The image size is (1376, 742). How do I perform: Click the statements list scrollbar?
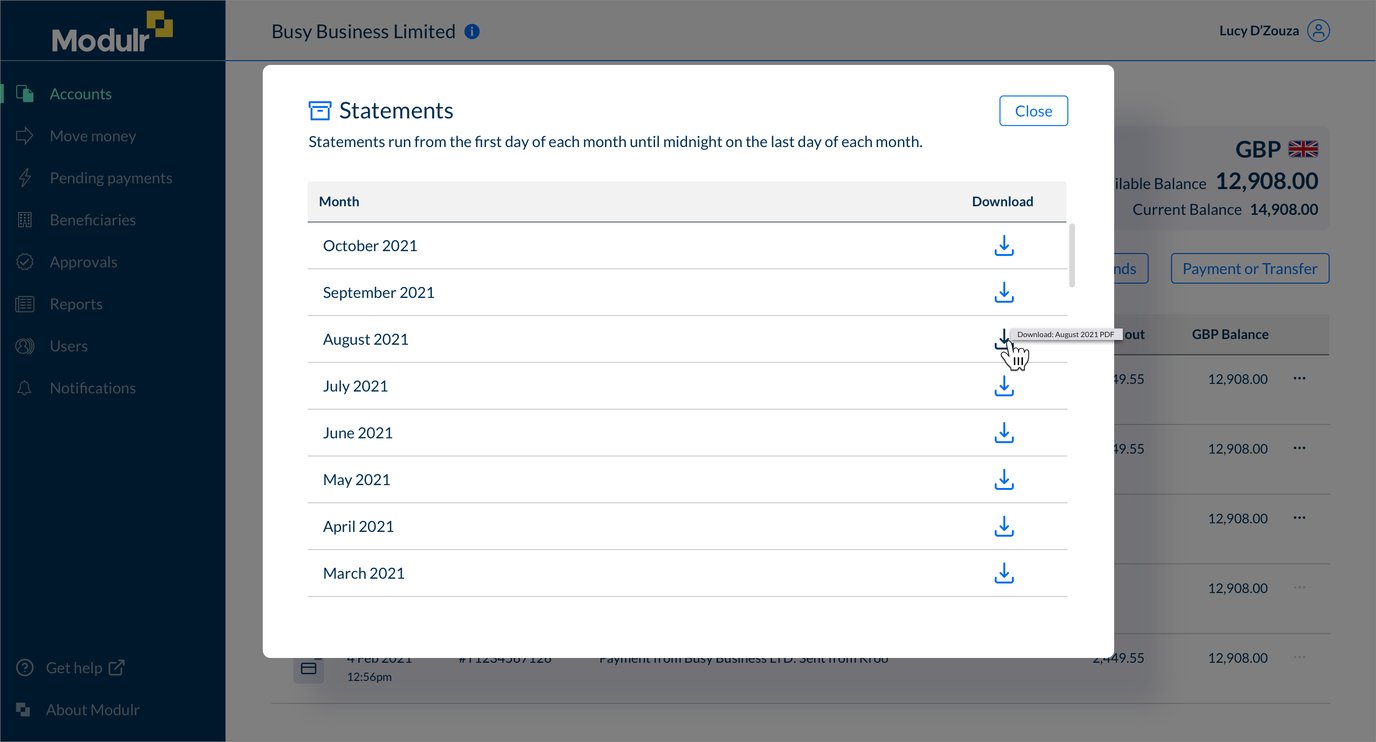[x=1073, y=255]
